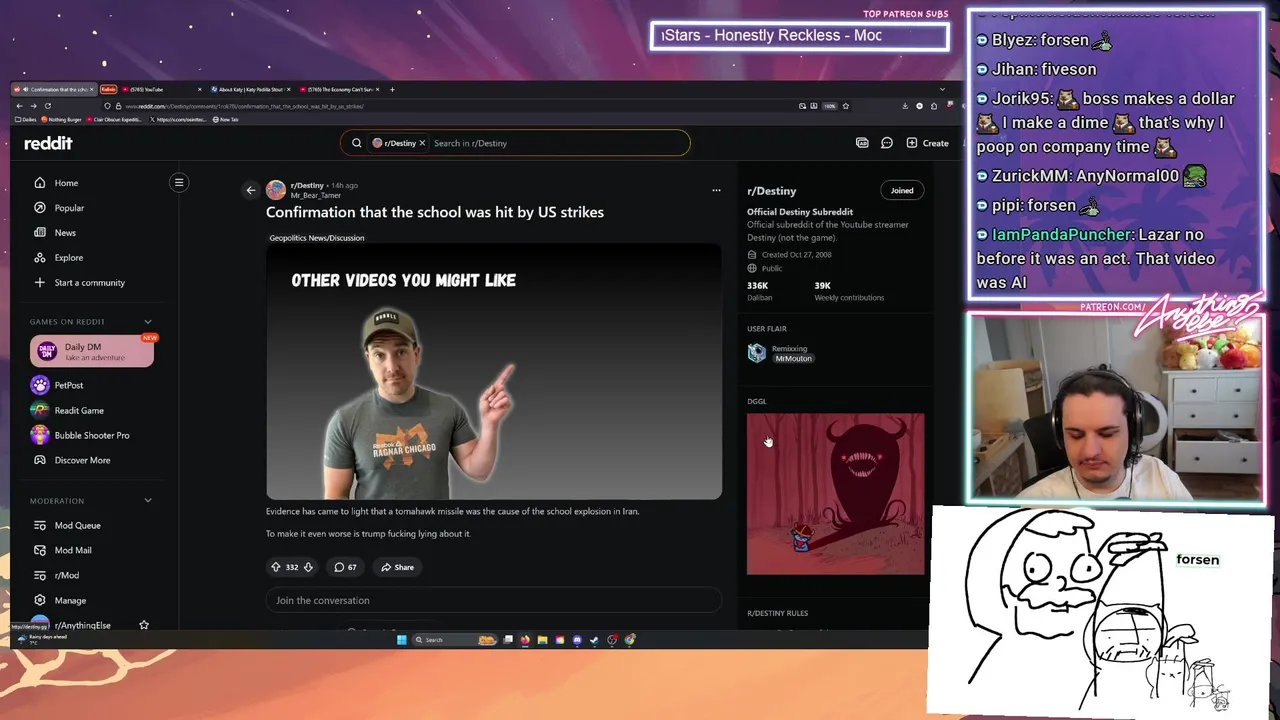Open browser tab list dropdown
This screenshot has width=1280, height=720.
pyautogui.click(x=941, y=89)
